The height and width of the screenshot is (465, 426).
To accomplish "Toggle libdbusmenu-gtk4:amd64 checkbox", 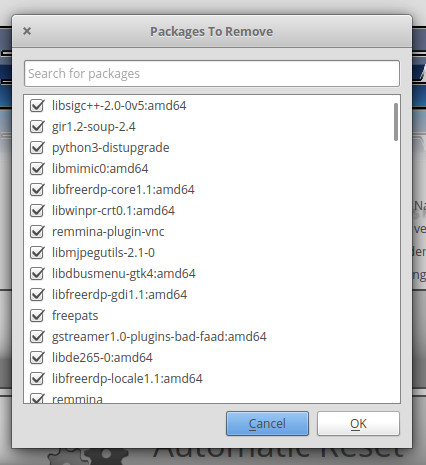I will [x=37, y=274].
